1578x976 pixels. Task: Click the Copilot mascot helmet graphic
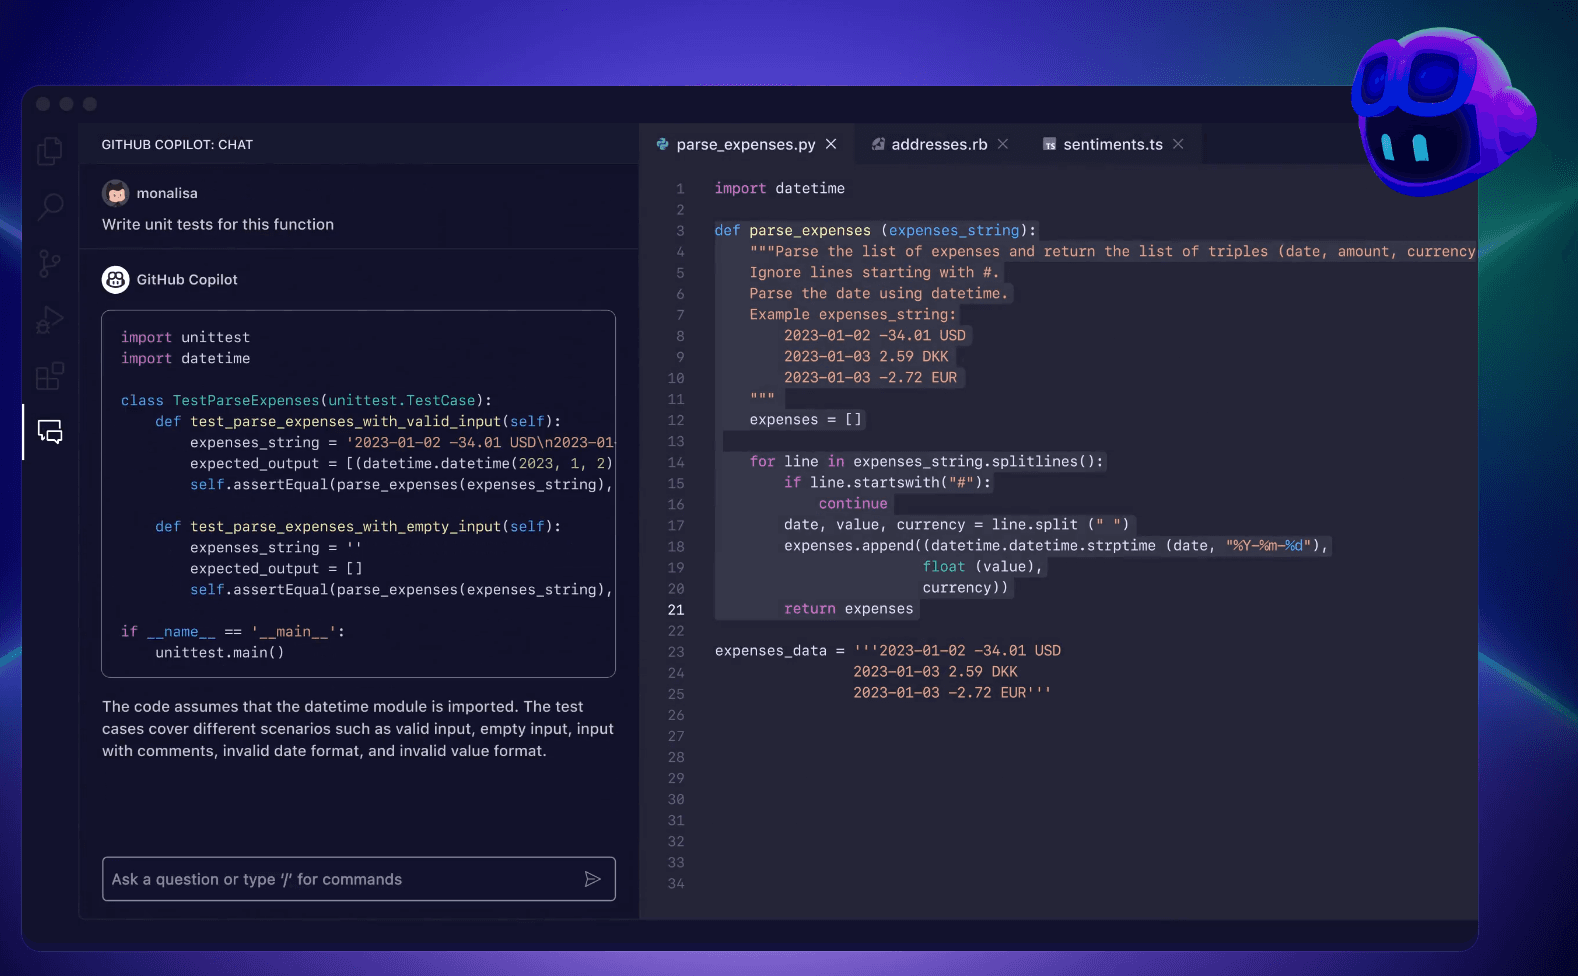click(1442, 110)
